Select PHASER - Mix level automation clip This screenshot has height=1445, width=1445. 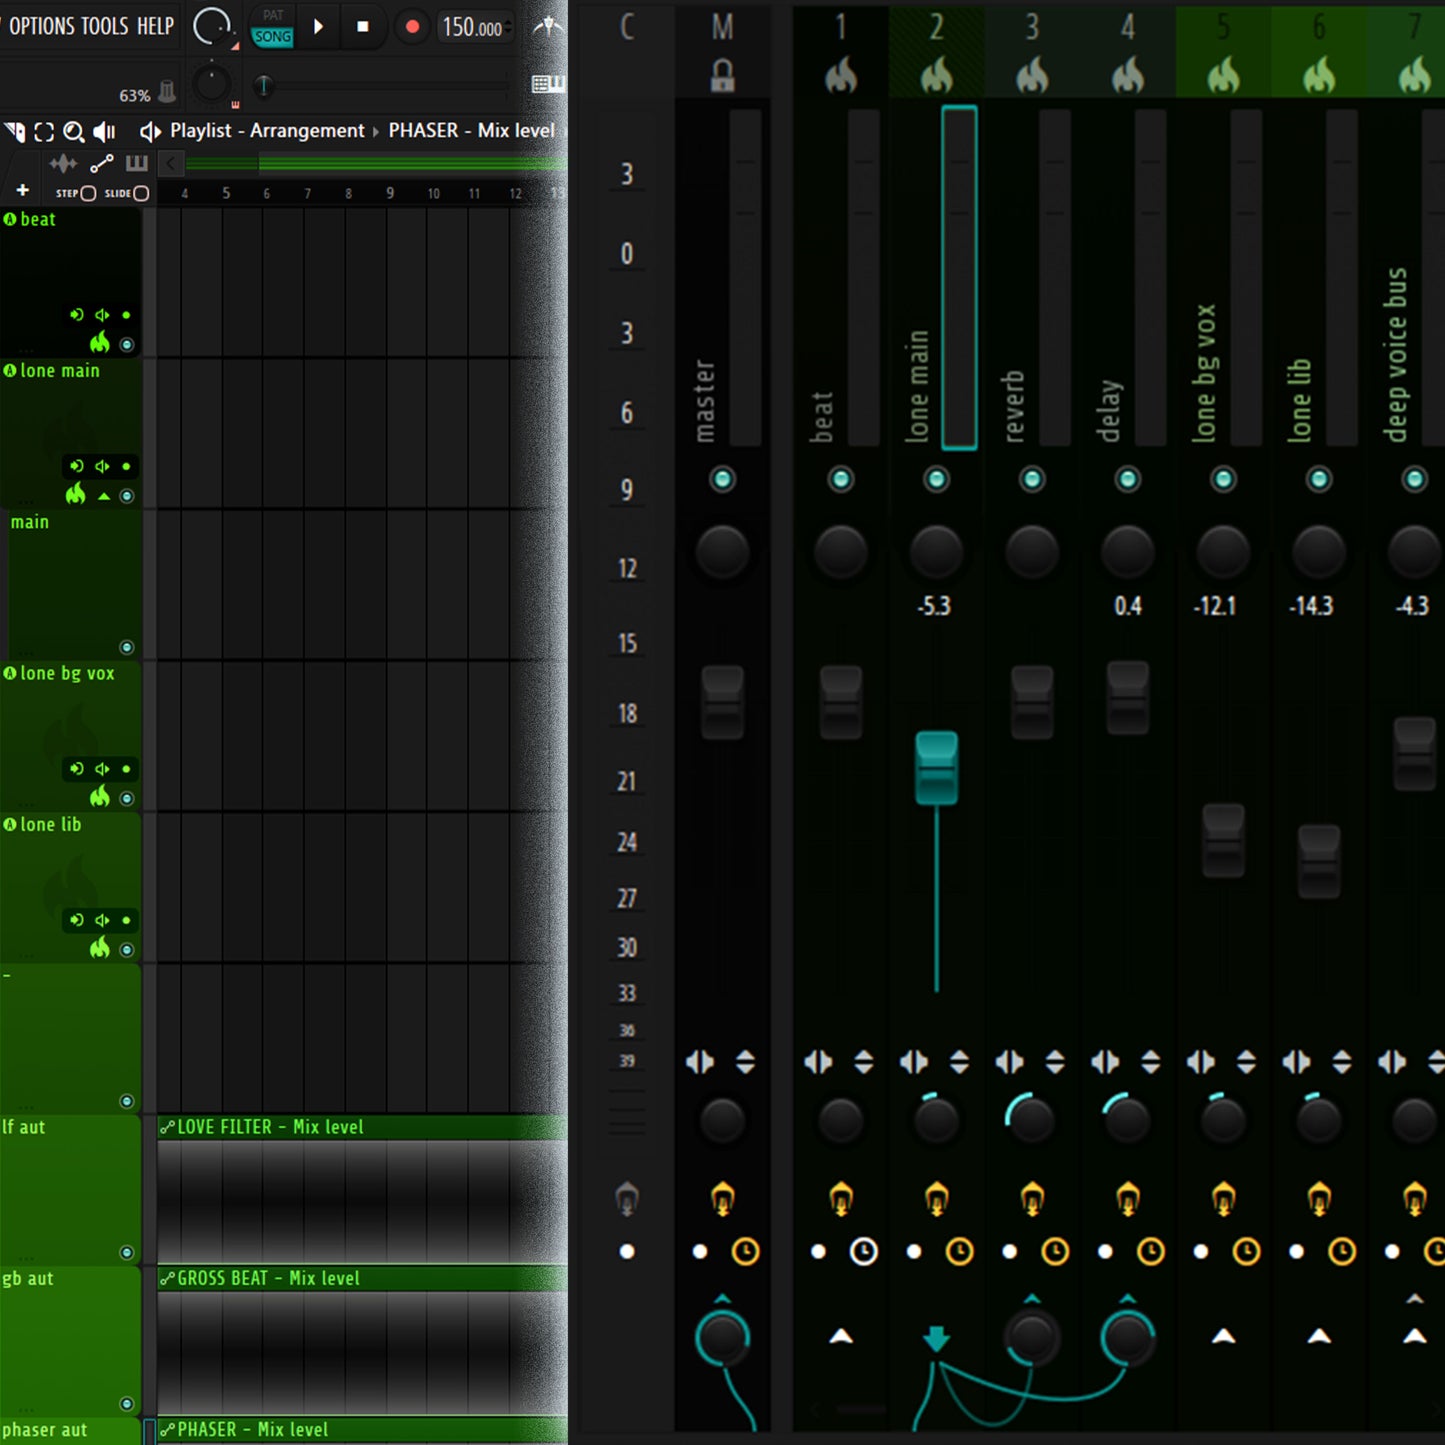click(362, 1430)
